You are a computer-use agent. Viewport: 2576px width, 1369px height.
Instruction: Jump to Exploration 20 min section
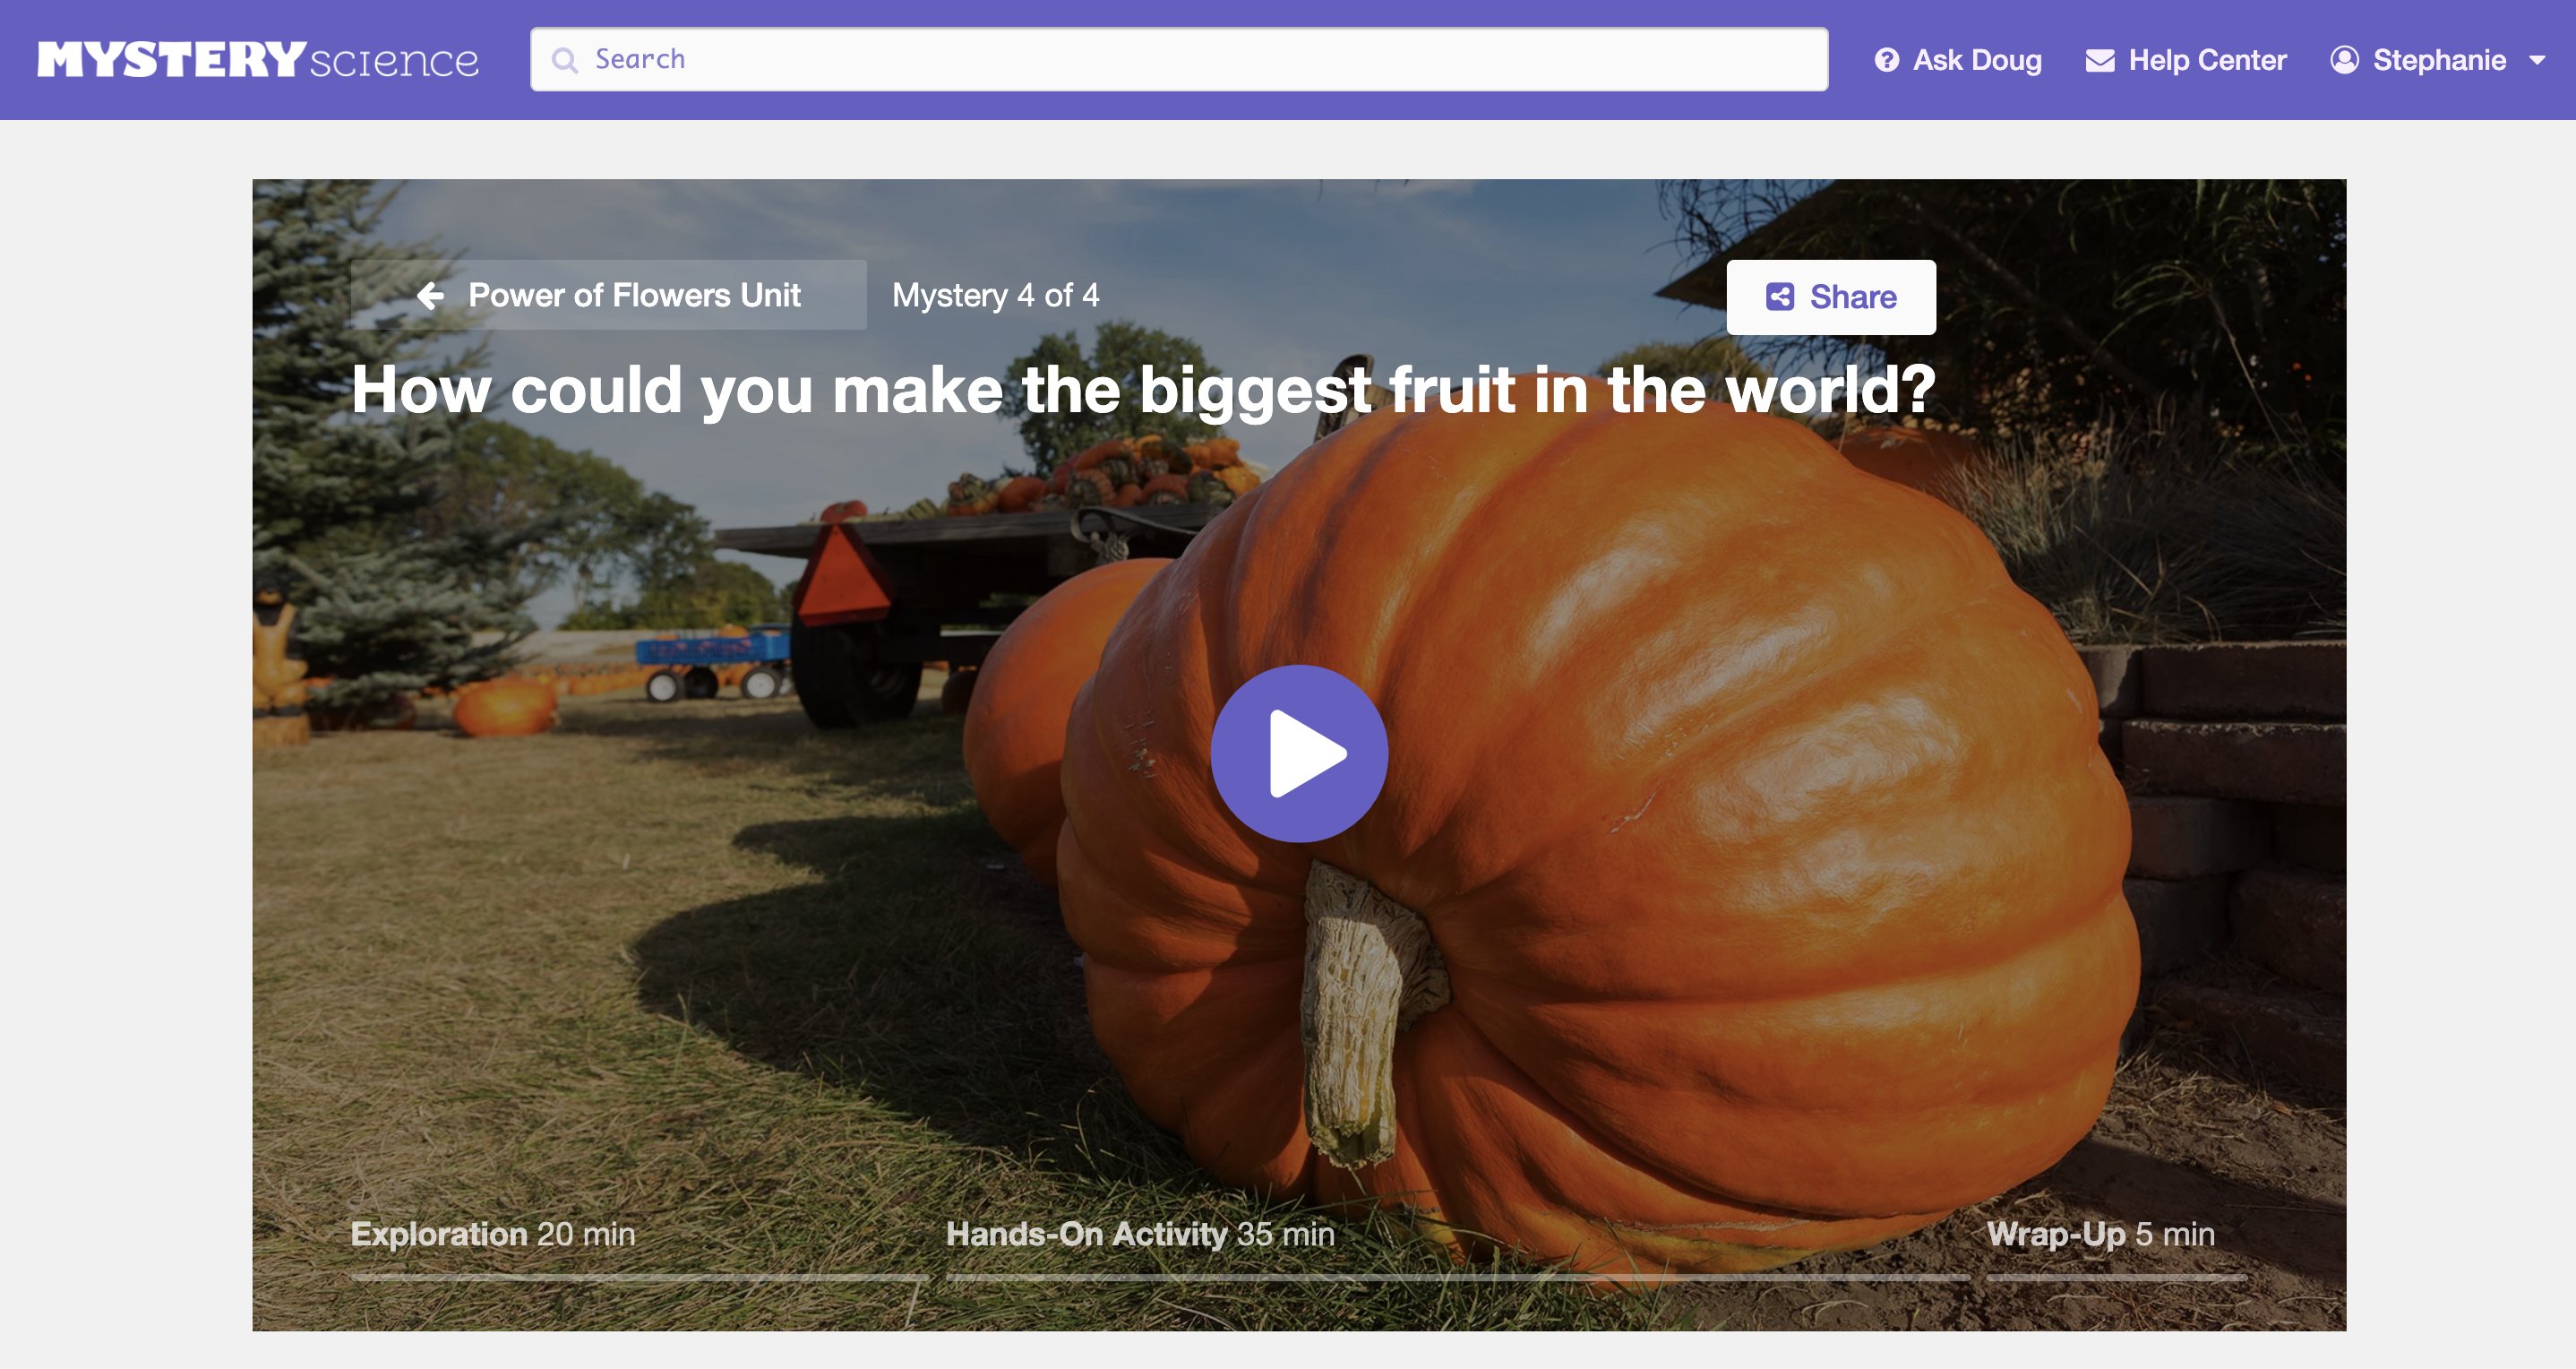pos(493,1233)
